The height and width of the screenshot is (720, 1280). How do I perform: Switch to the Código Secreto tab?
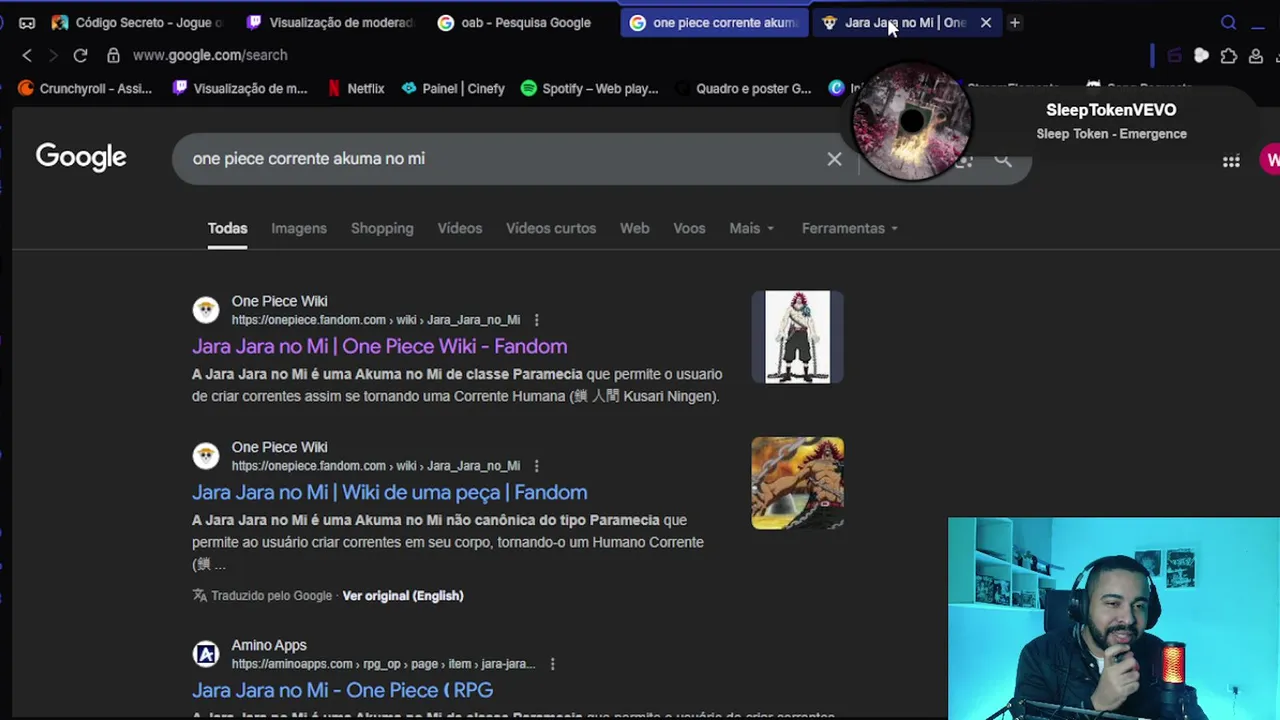pyautogui.click(x=137, y=22)
